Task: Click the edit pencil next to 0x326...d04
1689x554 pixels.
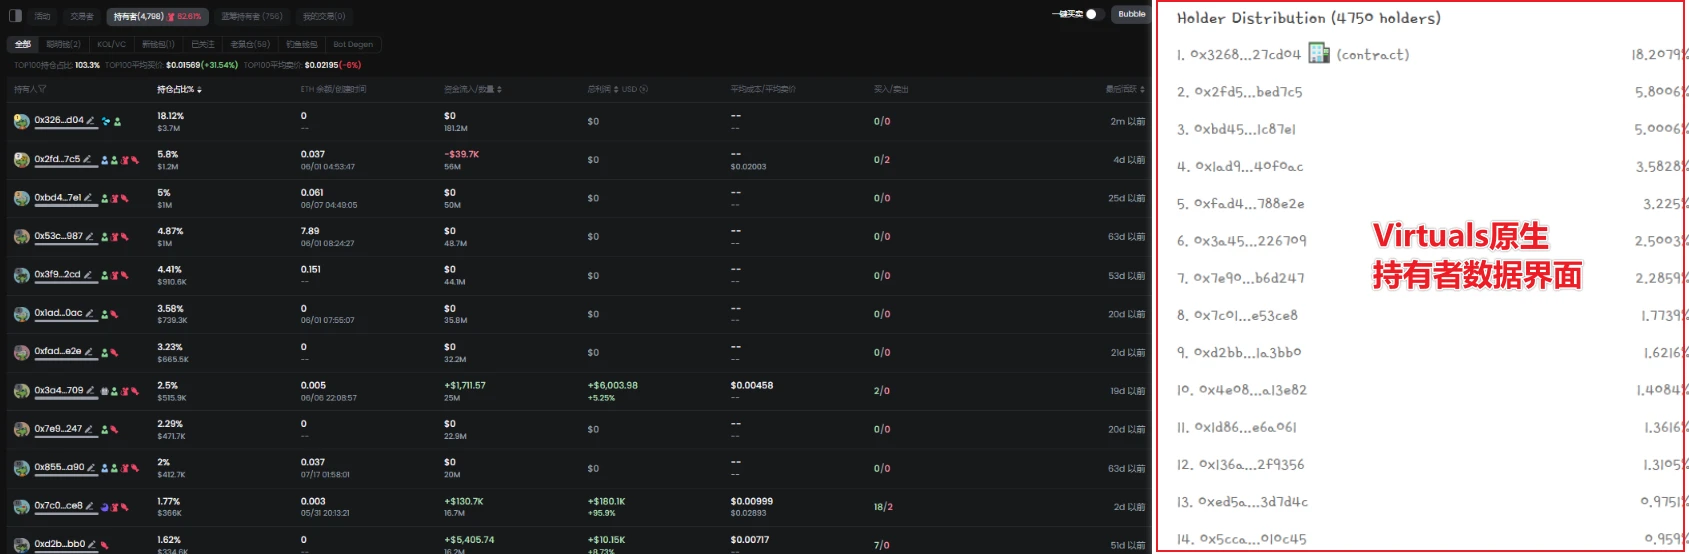Action: pyautogui.click(x=91, y=121)
